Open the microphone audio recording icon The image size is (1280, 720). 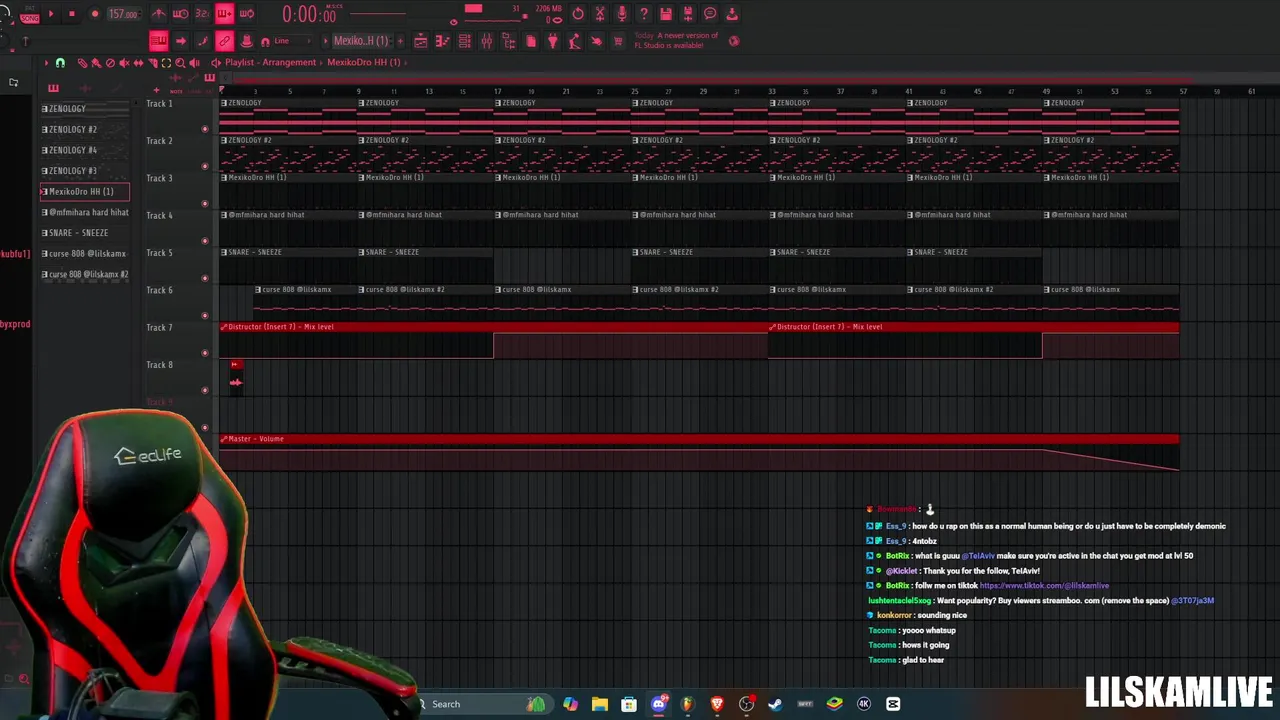622,14
